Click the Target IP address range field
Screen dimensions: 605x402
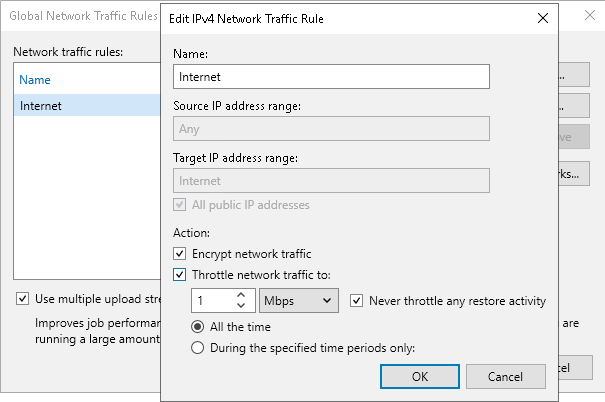[x=331, y=180]
